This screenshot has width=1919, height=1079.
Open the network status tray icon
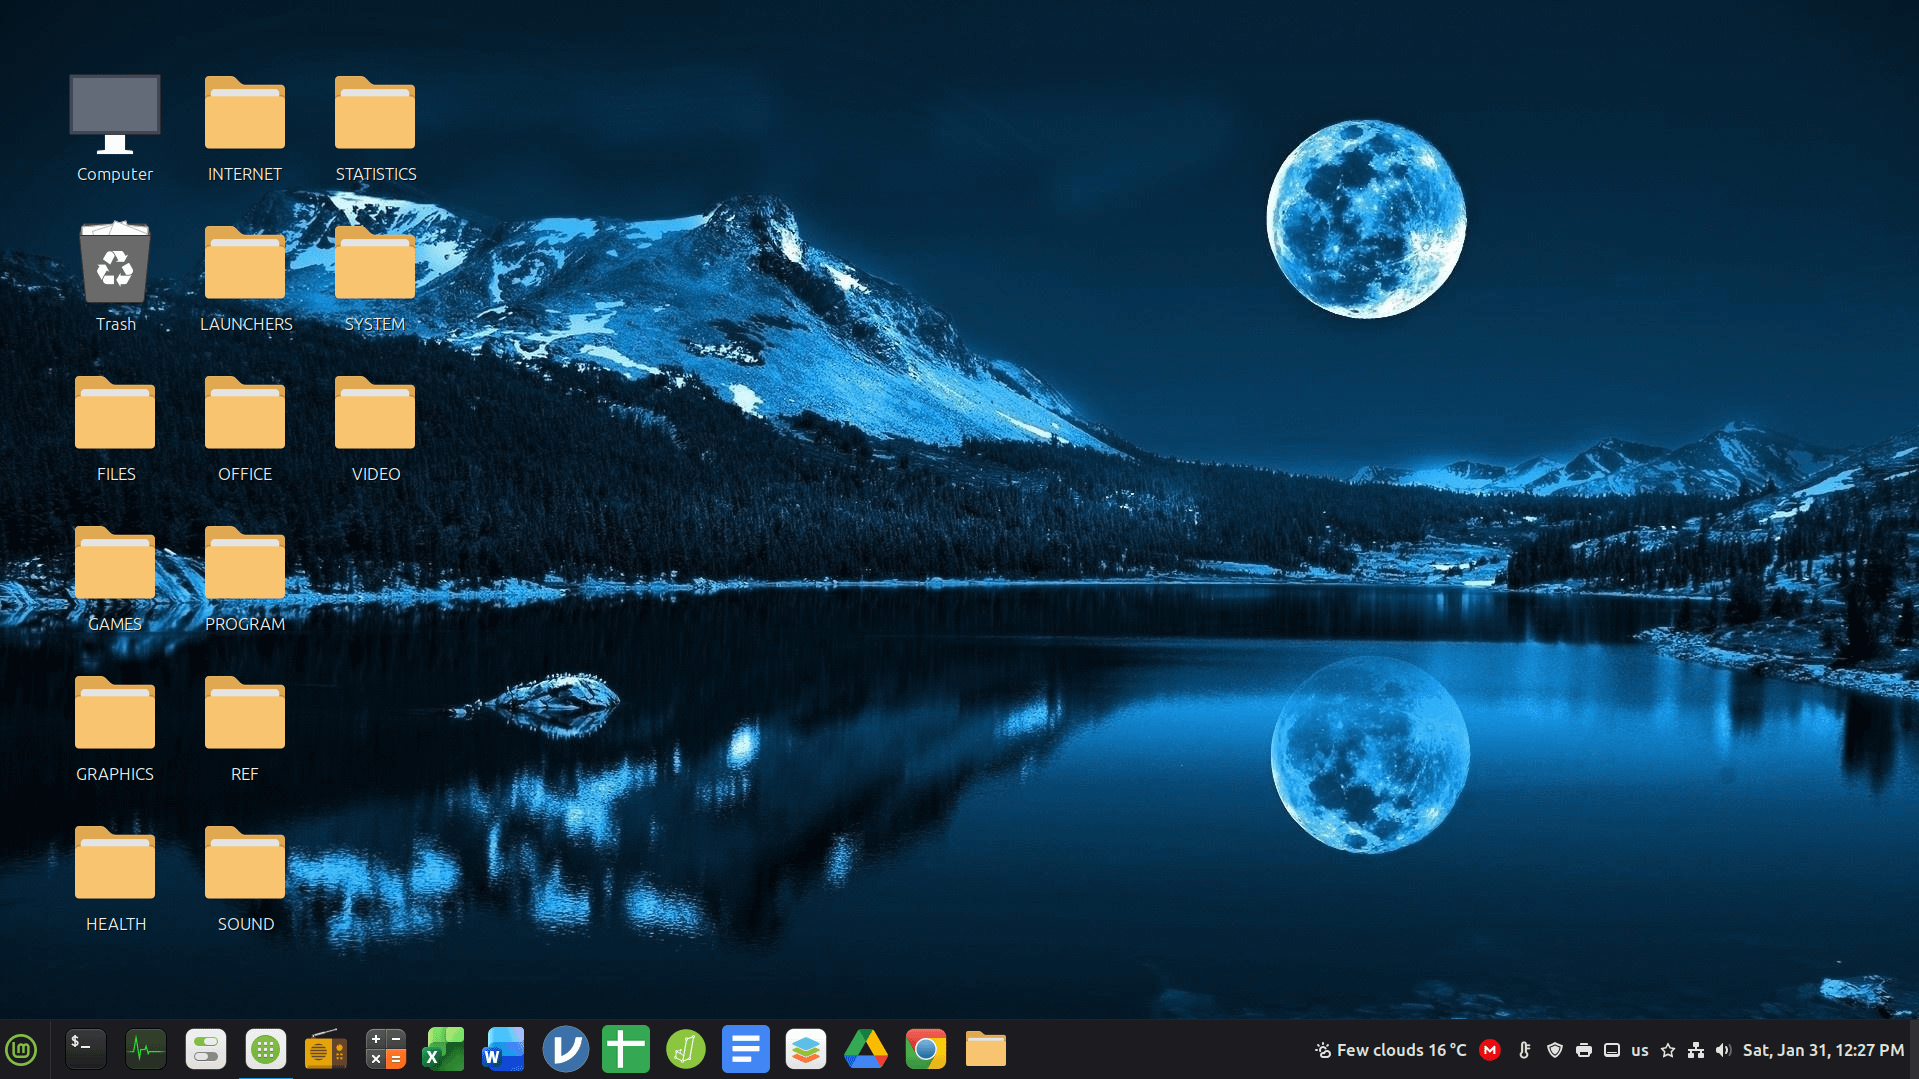click(1696, 1049)
